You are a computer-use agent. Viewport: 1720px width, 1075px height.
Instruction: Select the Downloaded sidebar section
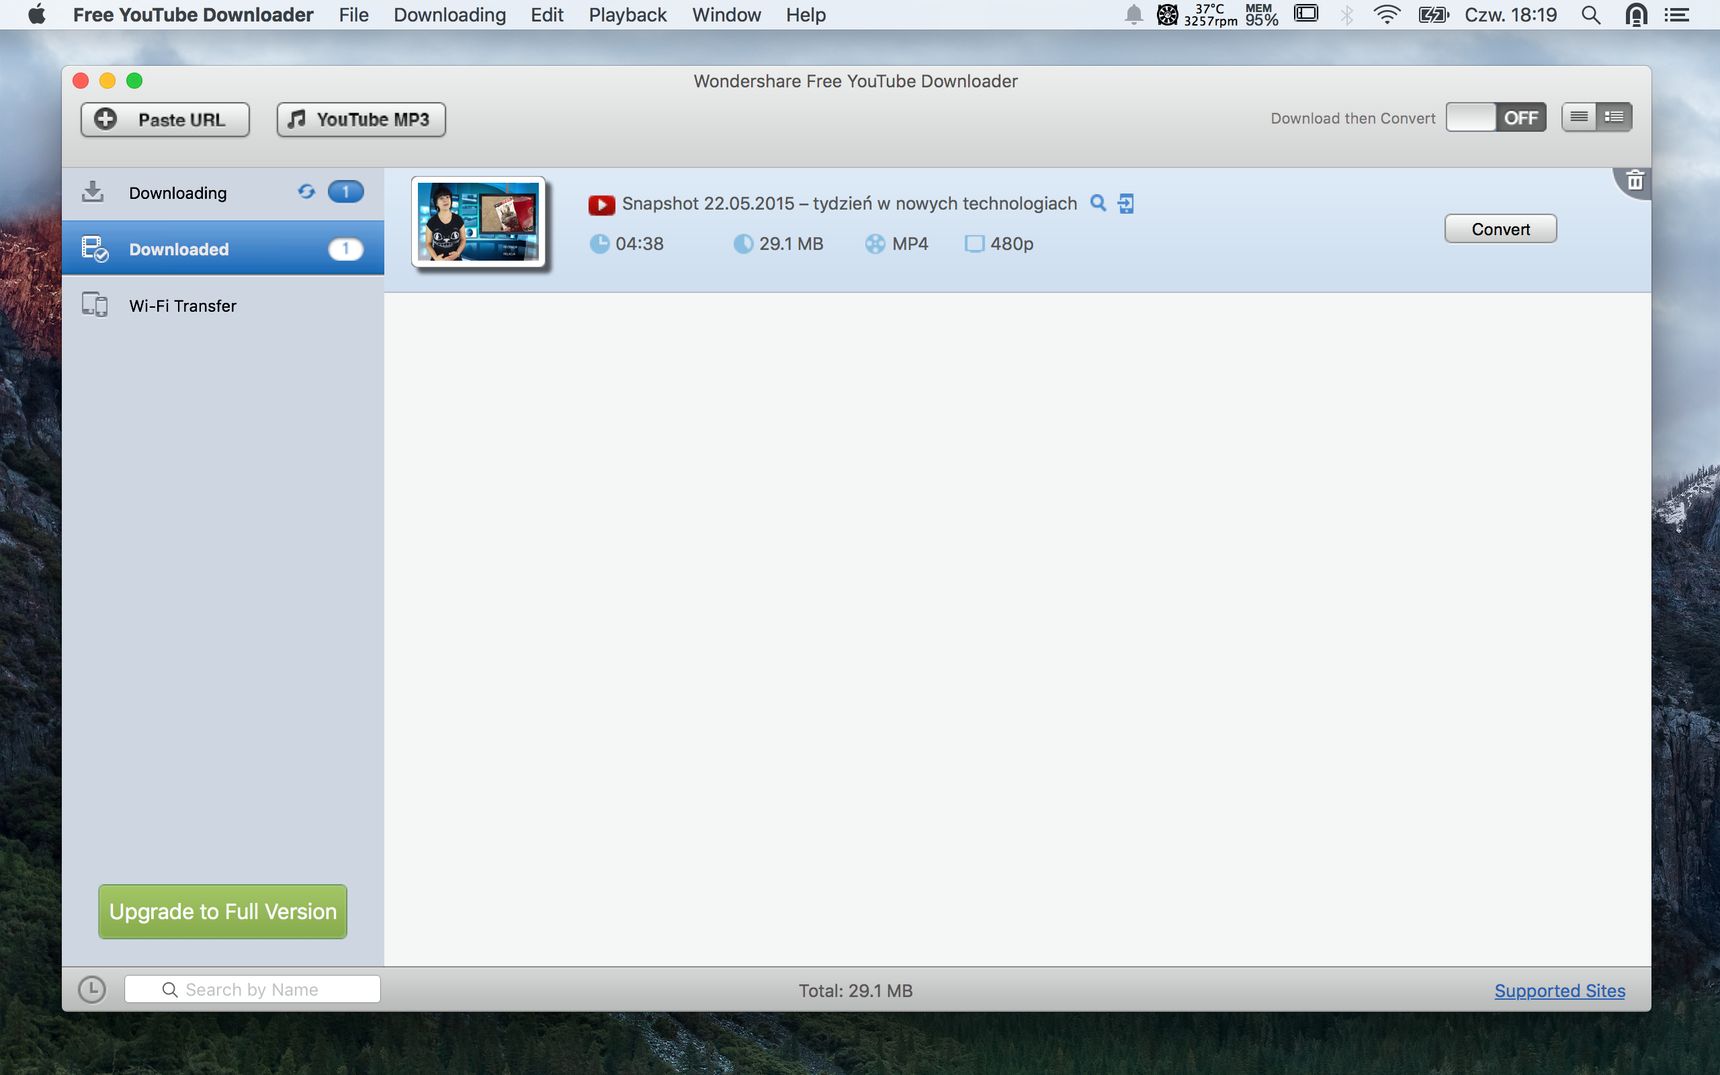tap(223, 248)
